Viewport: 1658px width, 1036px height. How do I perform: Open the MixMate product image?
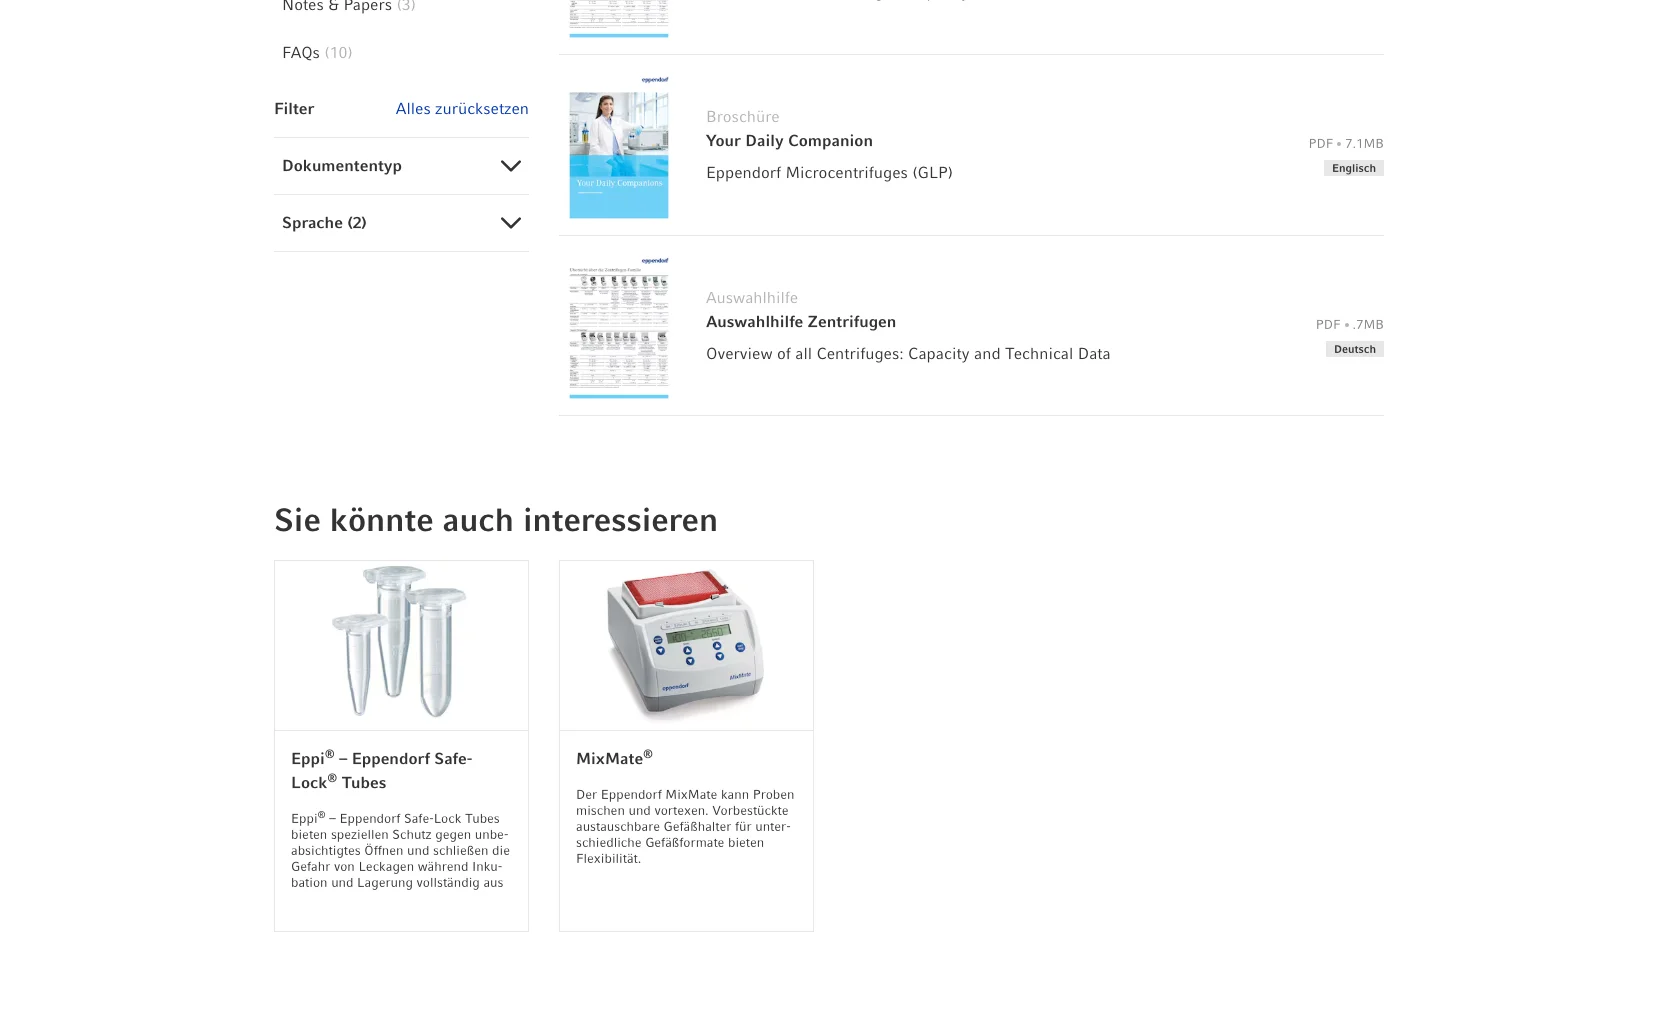pyautogui.click(x=686, y=645)
